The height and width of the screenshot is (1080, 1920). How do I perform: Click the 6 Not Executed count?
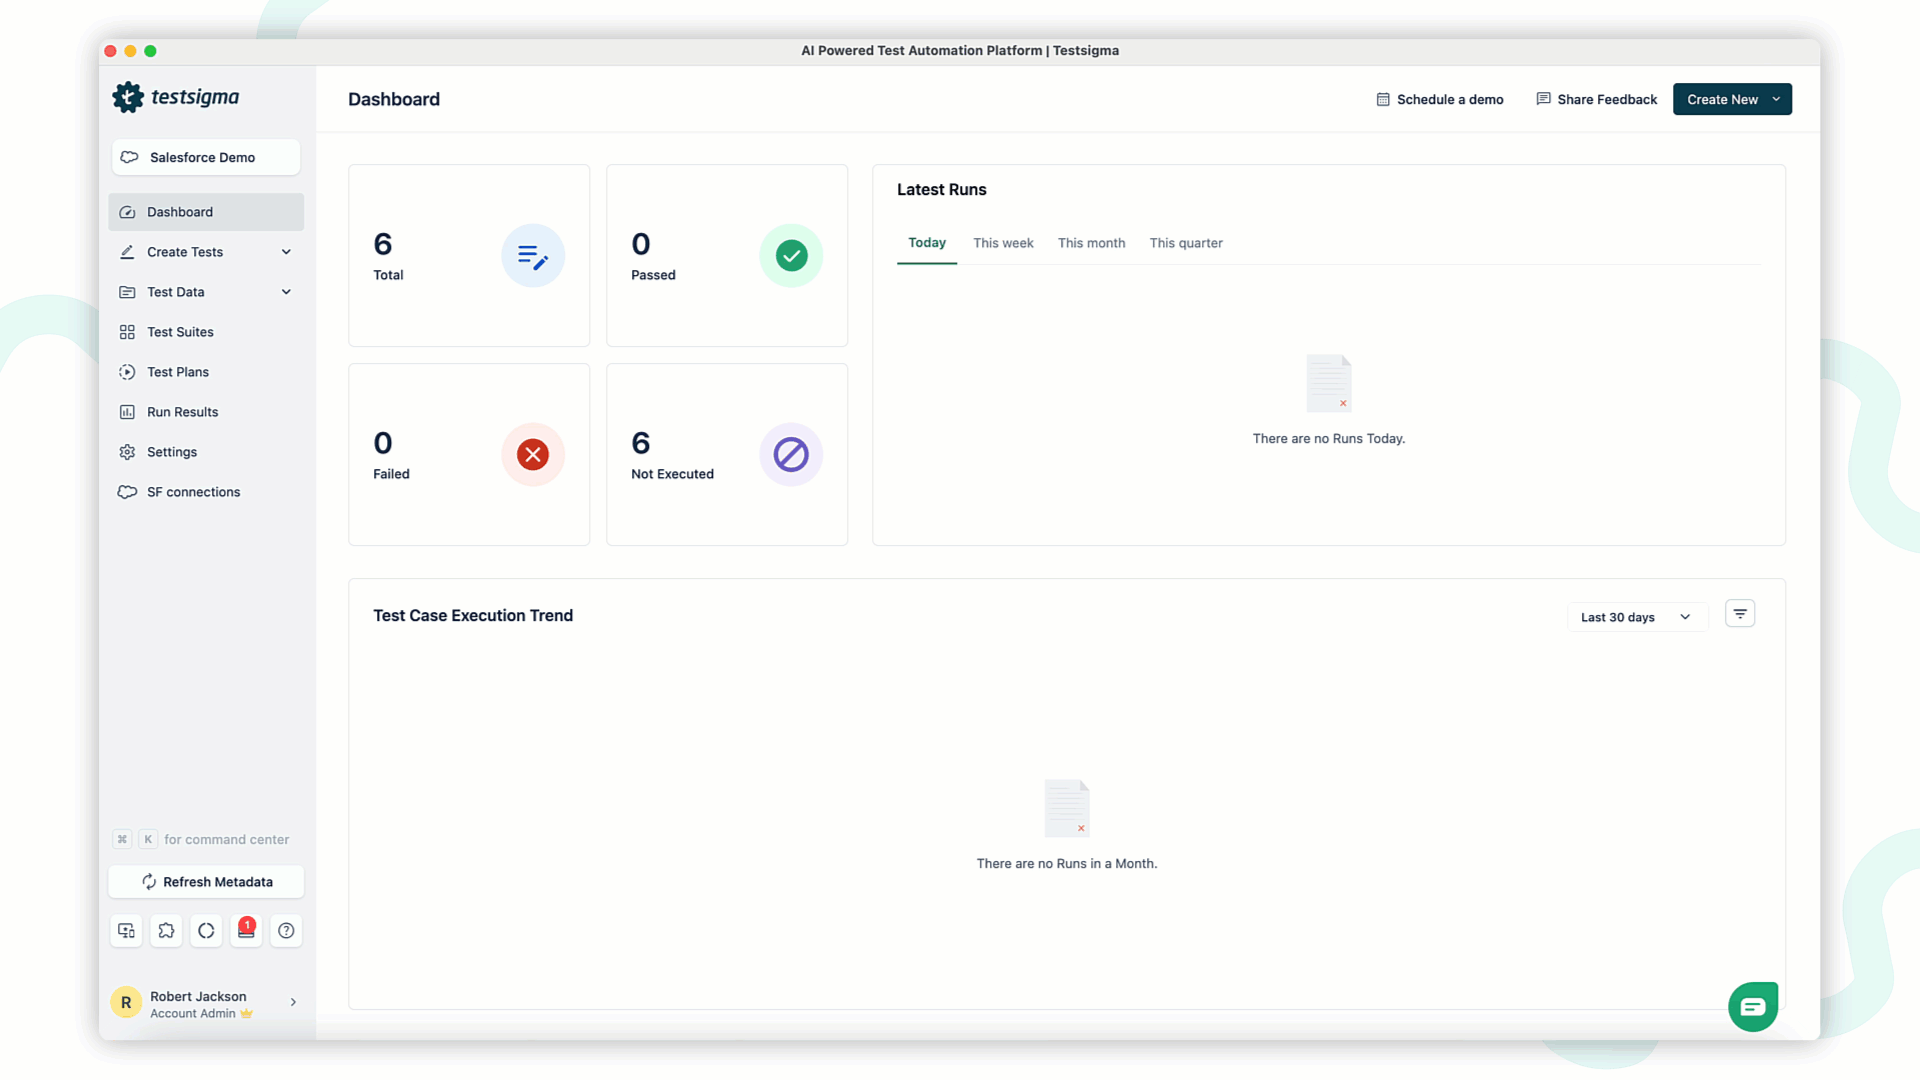(641, 443)
